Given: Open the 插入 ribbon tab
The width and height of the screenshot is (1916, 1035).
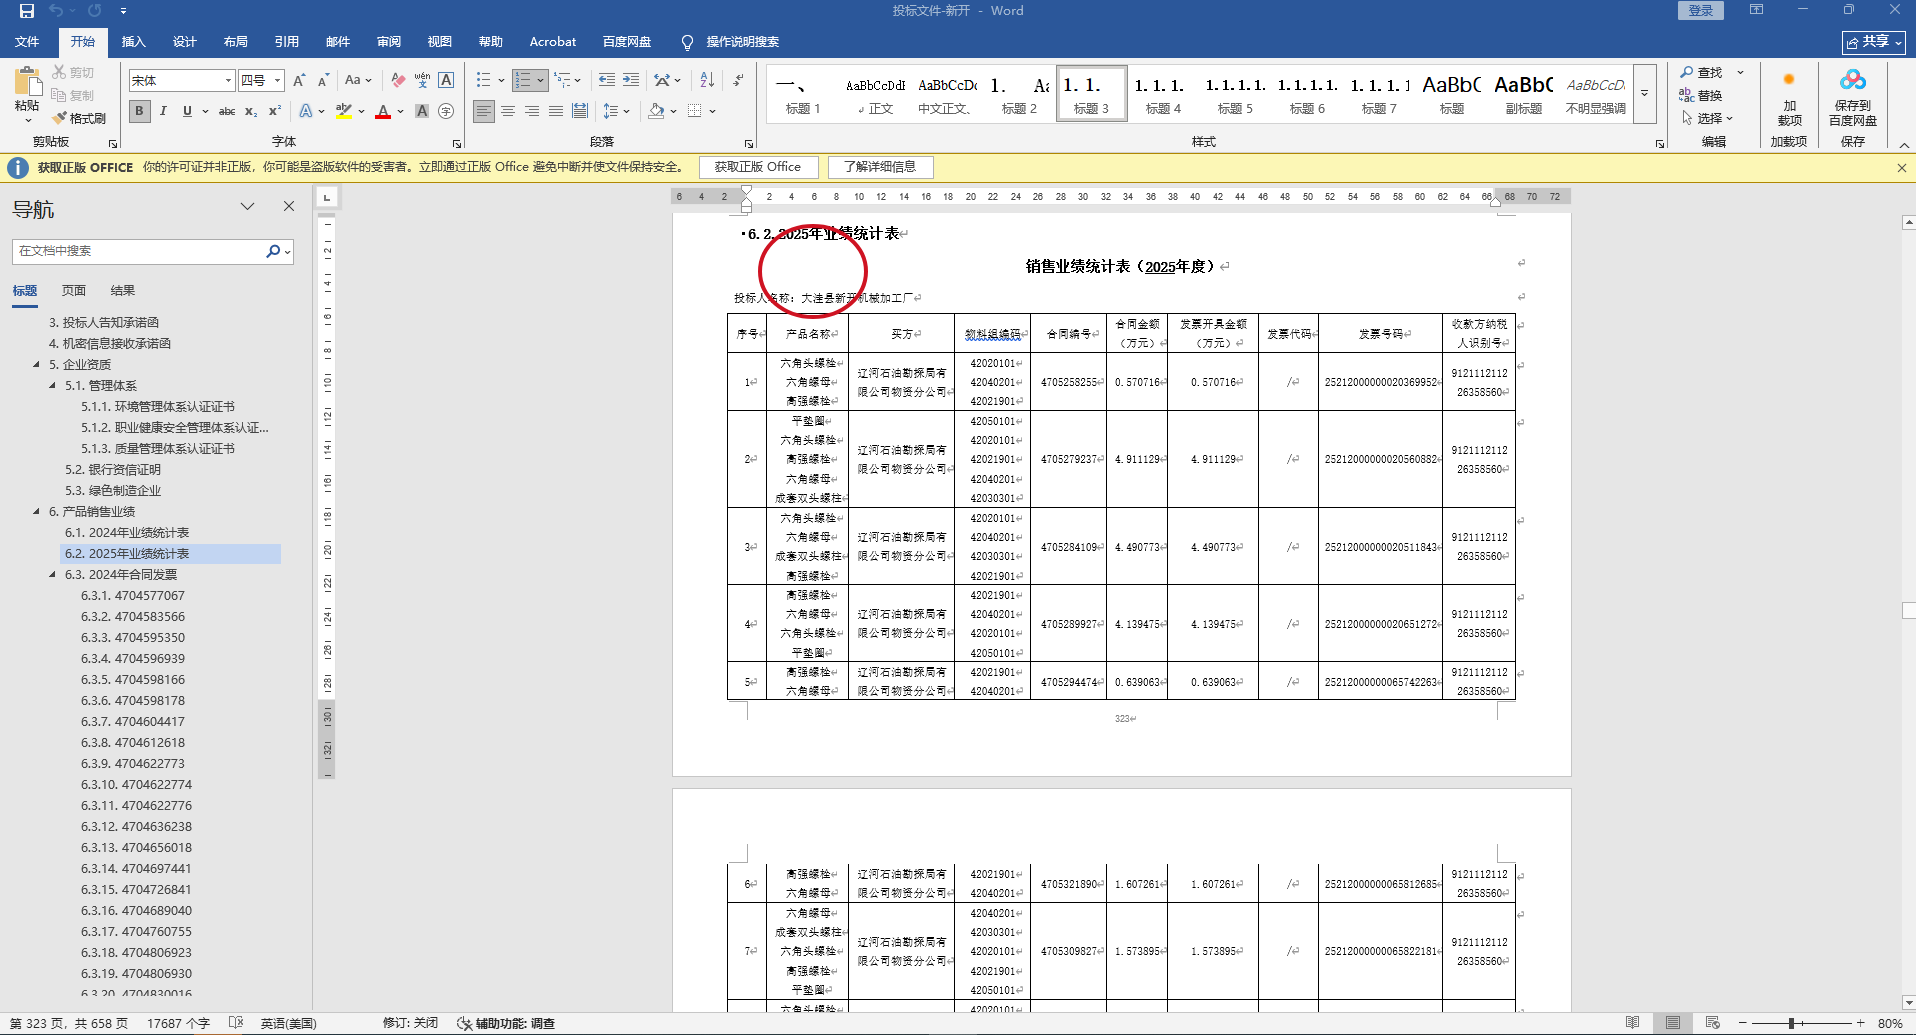Looking at the screenshot, I should 133,42.
